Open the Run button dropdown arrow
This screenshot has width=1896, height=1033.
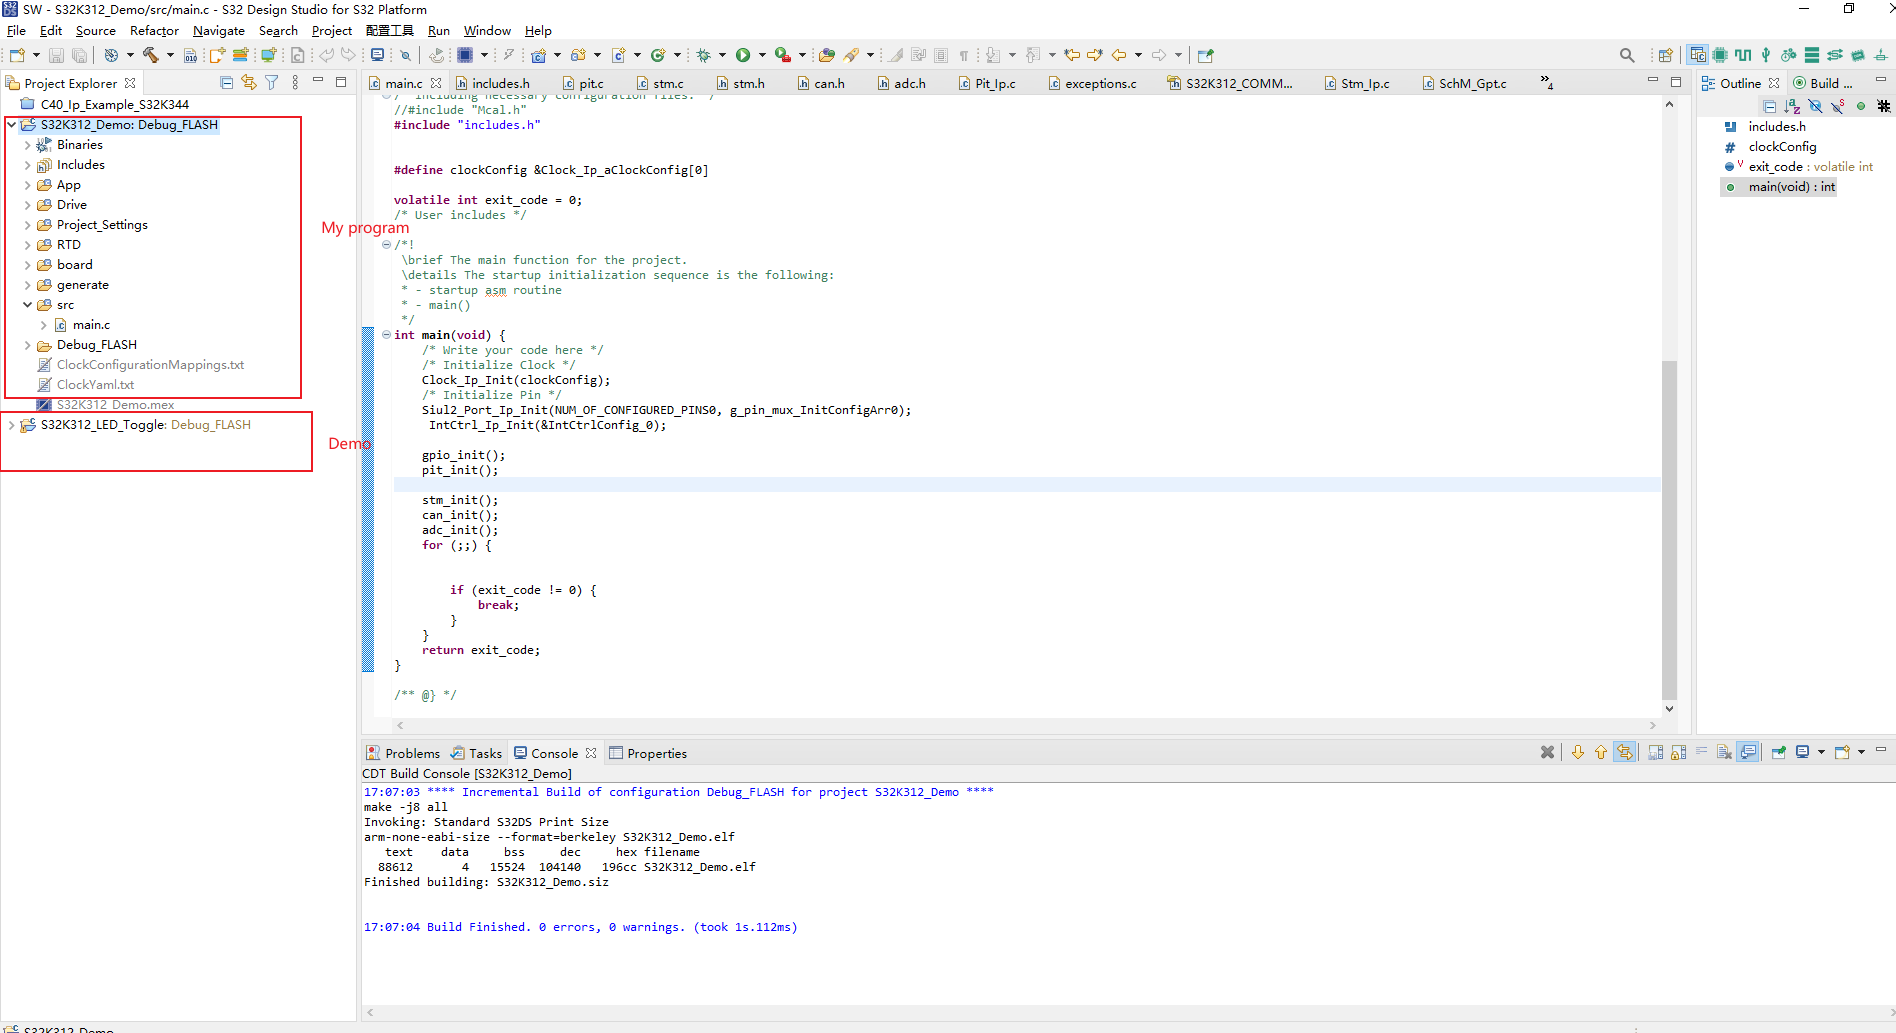click(761, 55)
